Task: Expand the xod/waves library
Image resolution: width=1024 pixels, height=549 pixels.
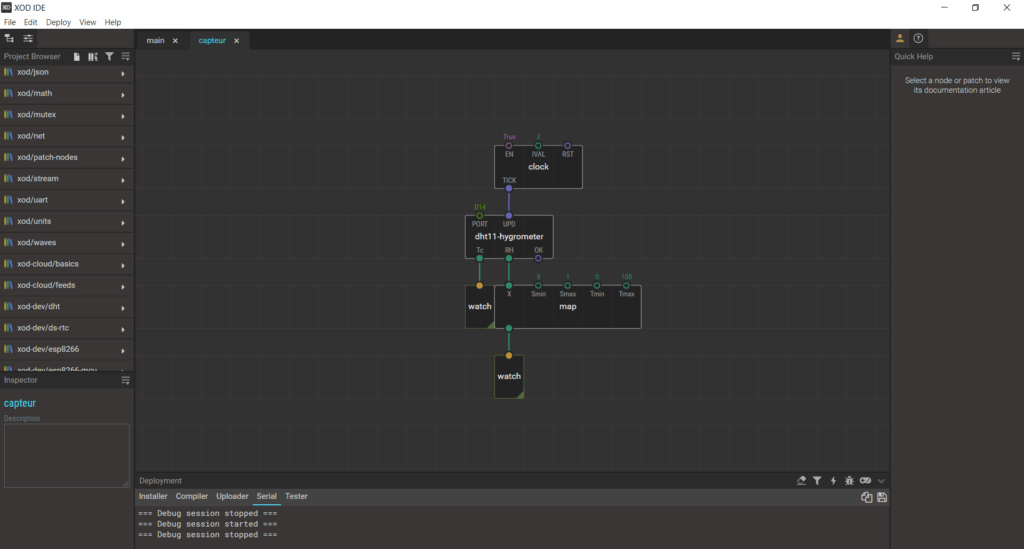Action: 123,244
